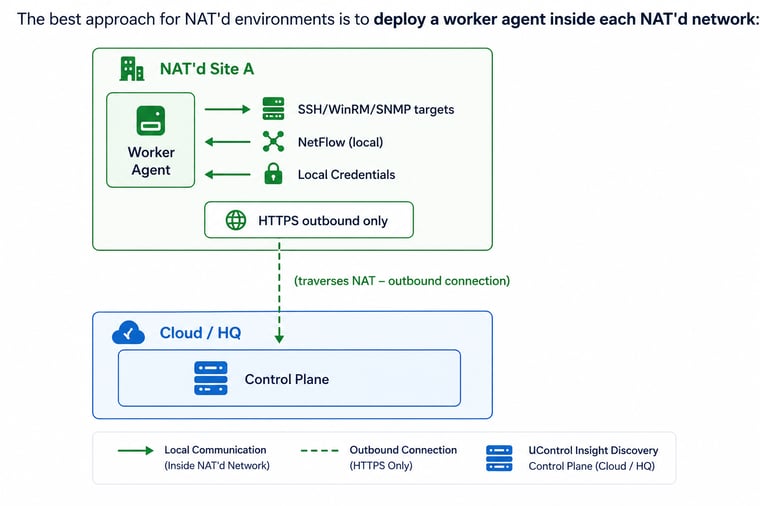Click the green padlock icon beside Local Credentials
The width and height of the screenshot is (760, 506).
pyautogui.click(x=273, y=174)
